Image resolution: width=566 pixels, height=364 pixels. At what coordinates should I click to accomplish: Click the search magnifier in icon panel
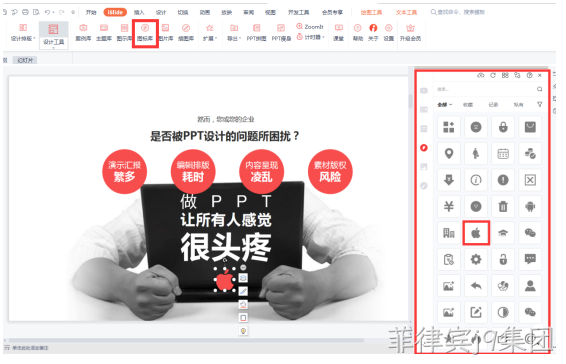[x=539, y=89]
